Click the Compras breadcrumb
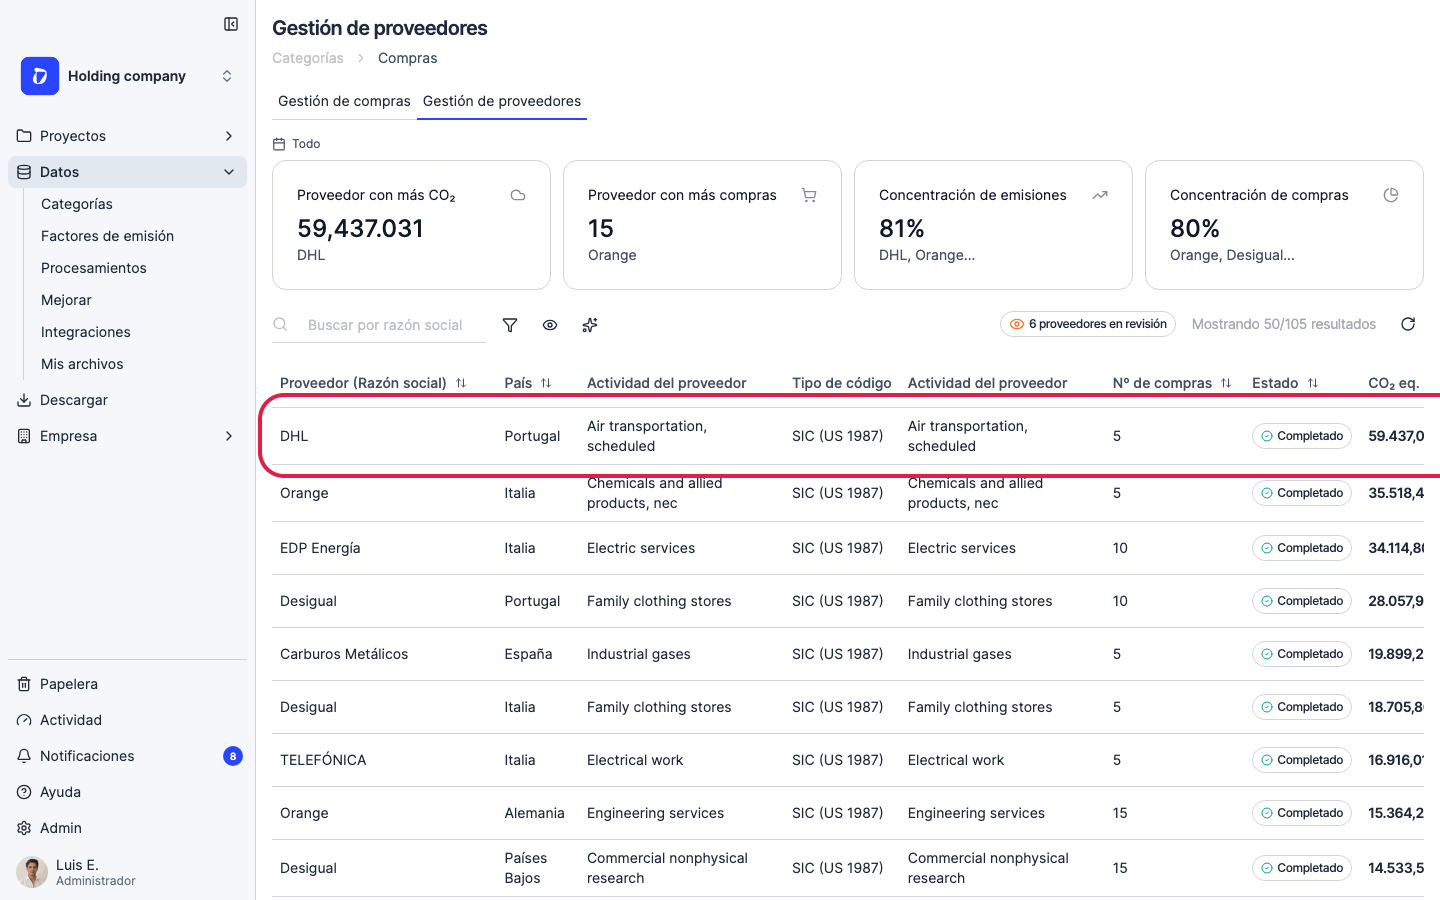Image resolution: width=1440 pixels, height=900 pixels. [408, 58]
